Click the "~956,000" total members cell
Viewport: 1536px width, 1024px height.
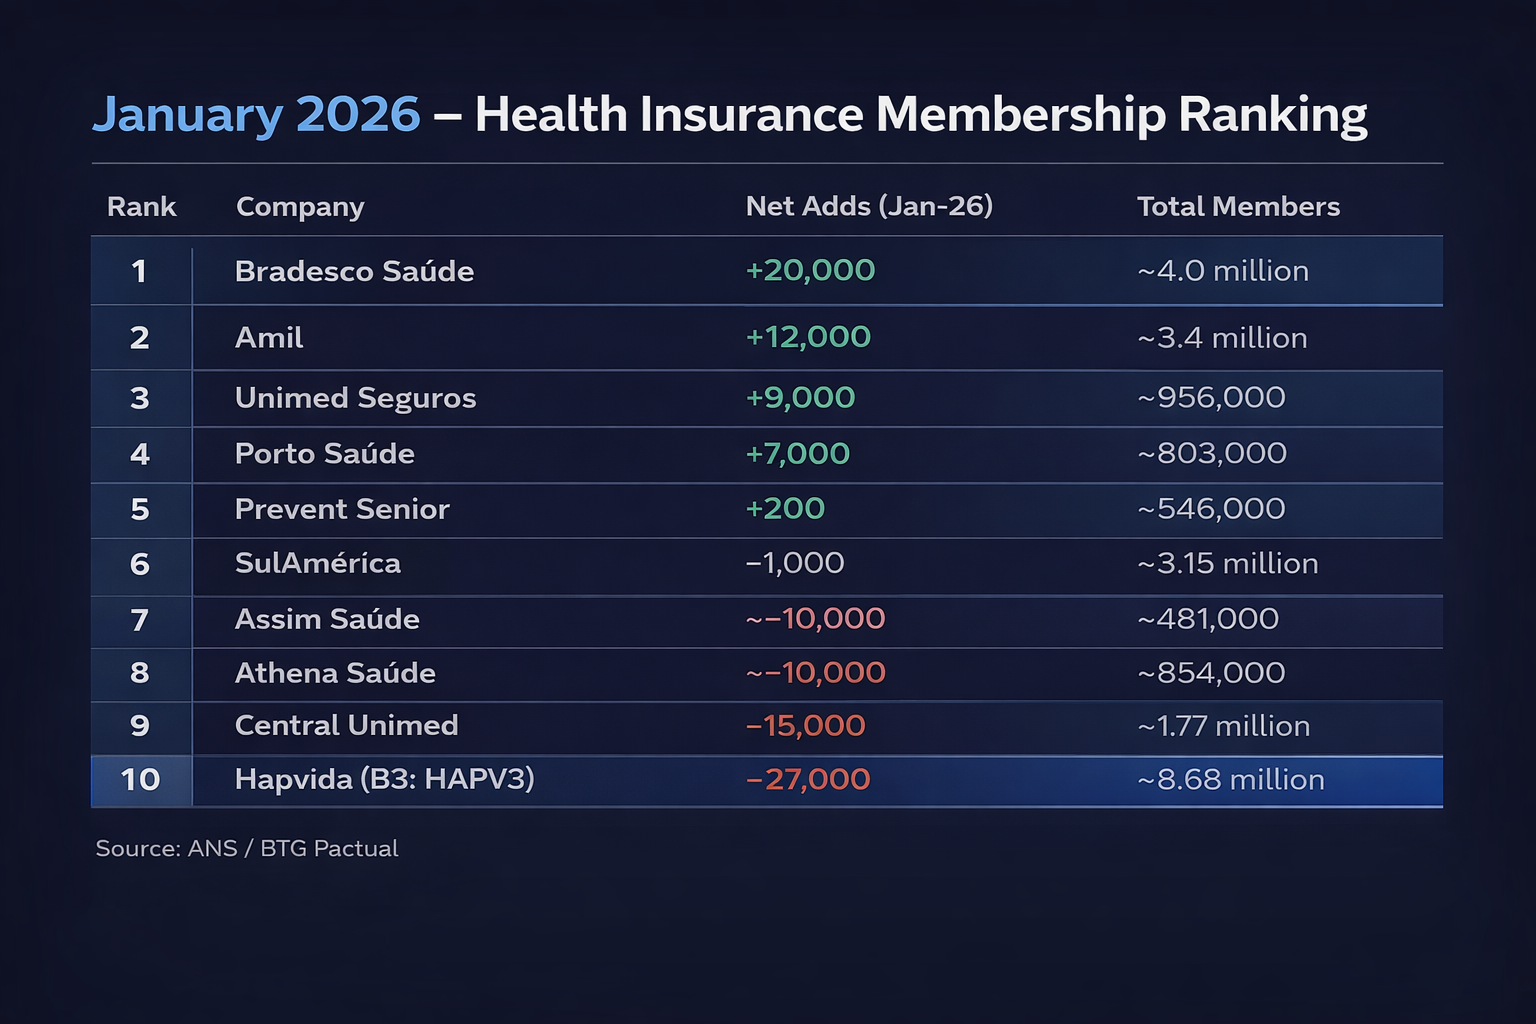[x=1211, y=398]
